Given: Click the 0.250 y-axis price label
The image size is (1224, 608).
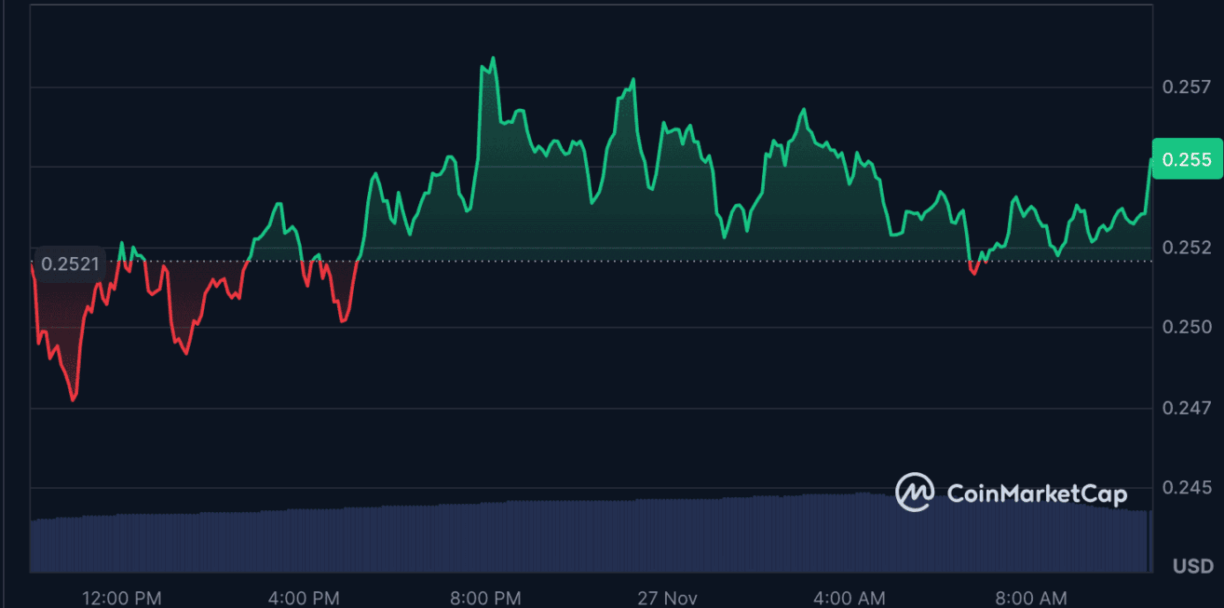Looking at the screenshot, I should tap(1186, 327).
